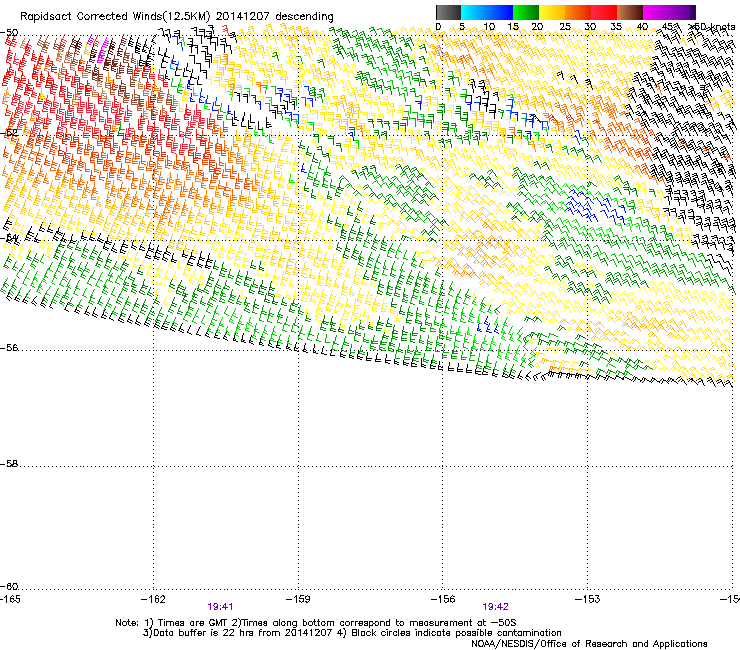Click the '-60' latitude axis label
Viewport: 740px width, 650px height.
9,586
